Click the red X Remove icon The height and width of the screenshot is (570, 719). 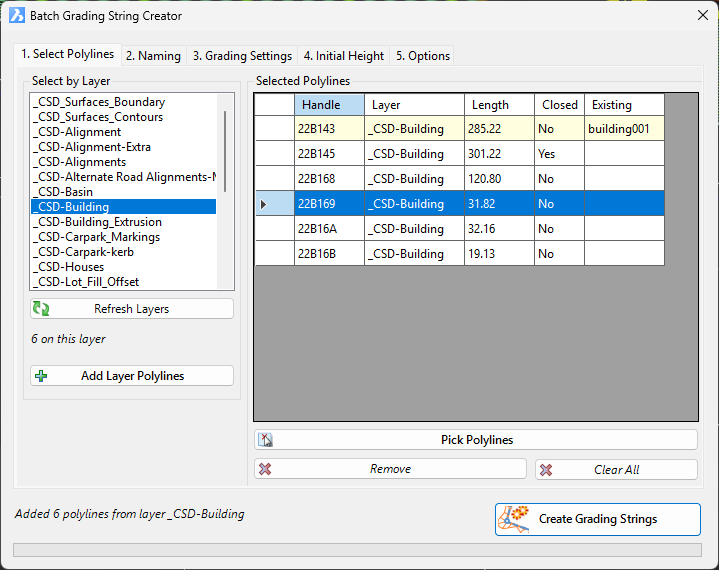(x=265, y=469)
